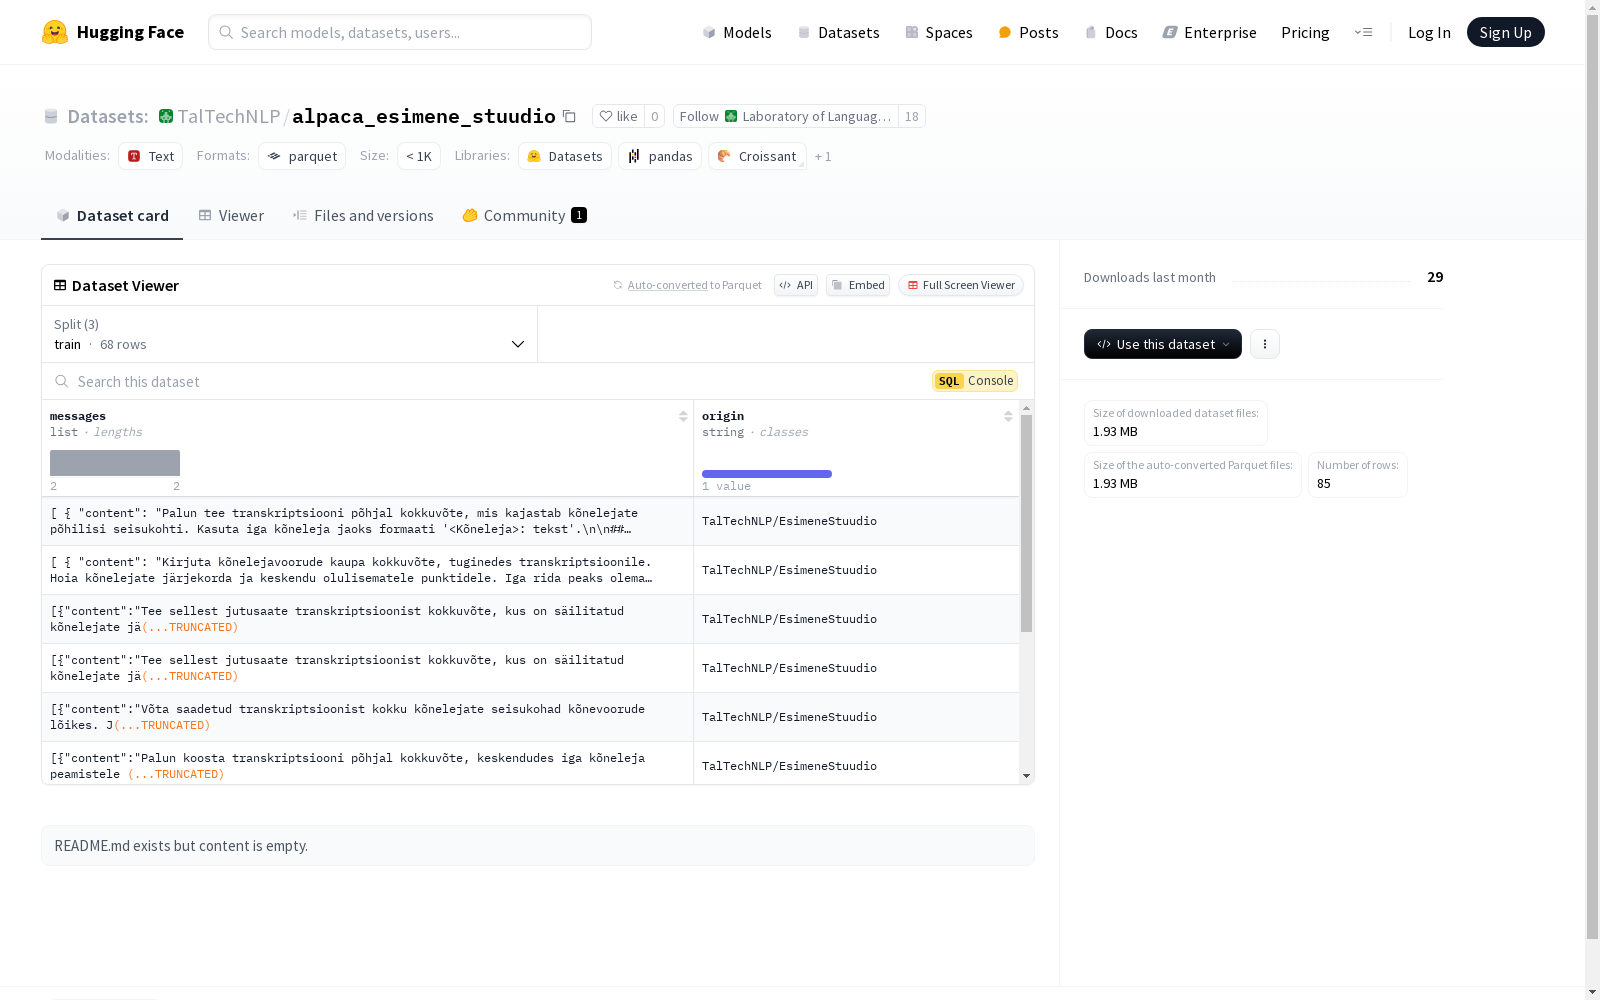Click the Datasets: breadcrumb label
Image resolution: width=1600 pixels, height=1000 pixels.
click(108, 116)
